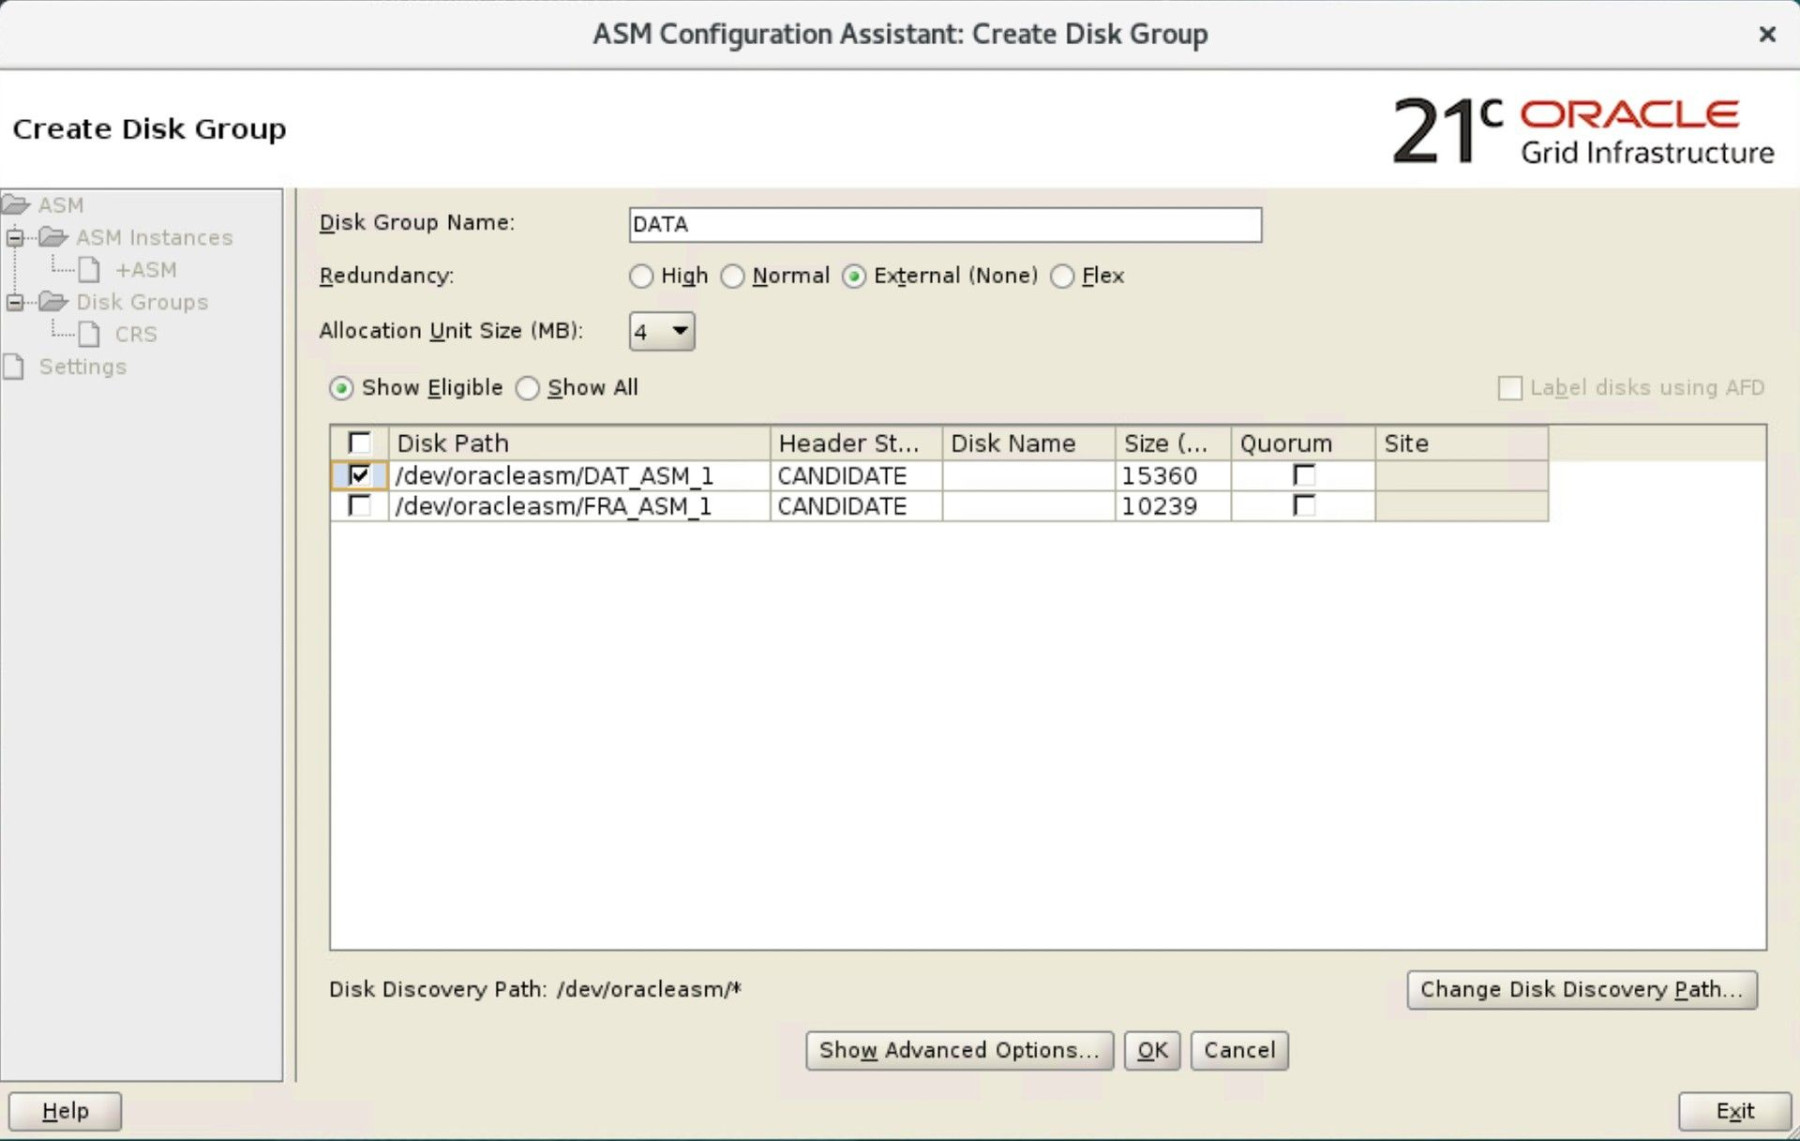Toggle Quorum checkbox for FRA_ASM_1
The height and width of the screenshot is (1141, 1800).
(x=1304, y=506)
